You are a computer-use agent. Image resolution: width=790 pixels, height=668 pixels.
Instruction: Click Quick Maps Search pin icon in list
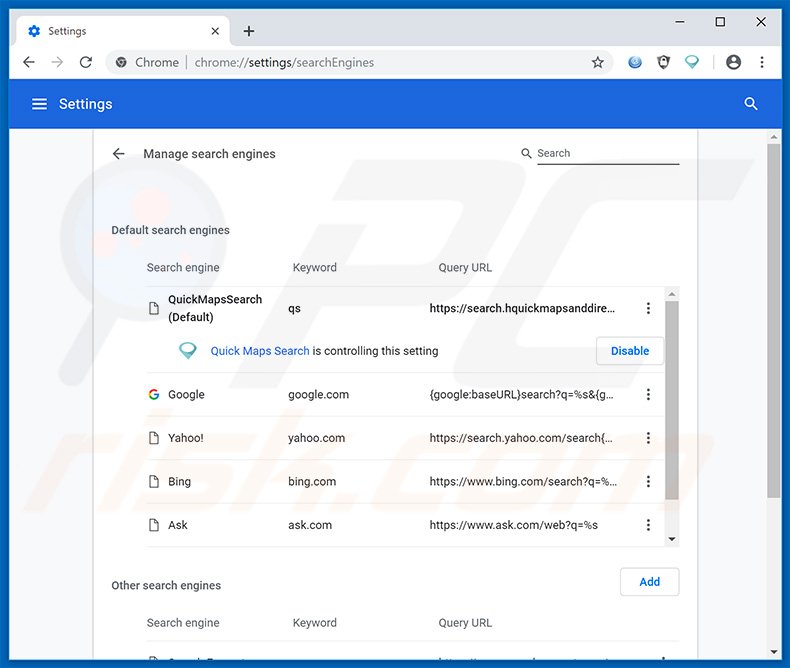pyautogui.click(x=188, y=351)
